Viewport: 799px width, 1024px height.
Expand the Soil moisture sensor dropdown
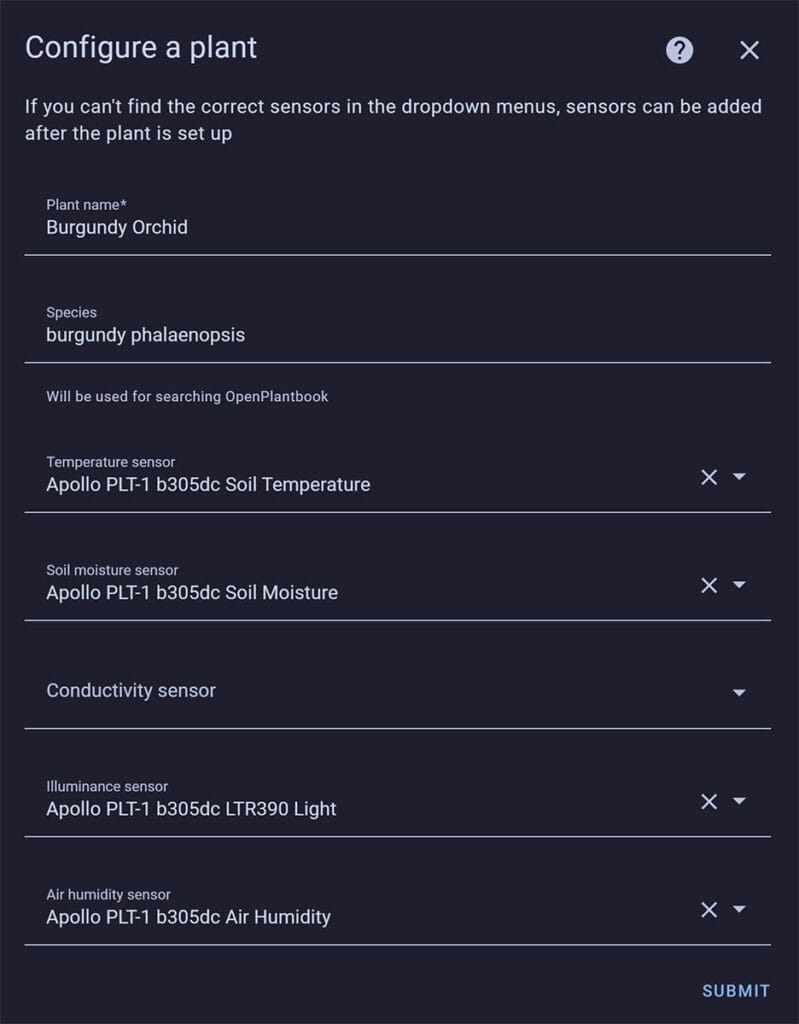740,585
